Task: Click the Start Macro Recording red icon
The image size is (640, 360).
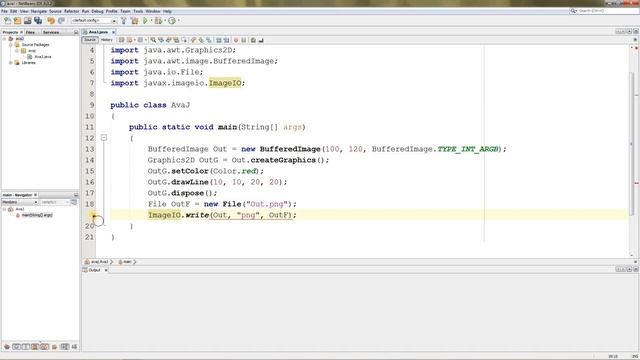Action: click(x=236, y=40)
